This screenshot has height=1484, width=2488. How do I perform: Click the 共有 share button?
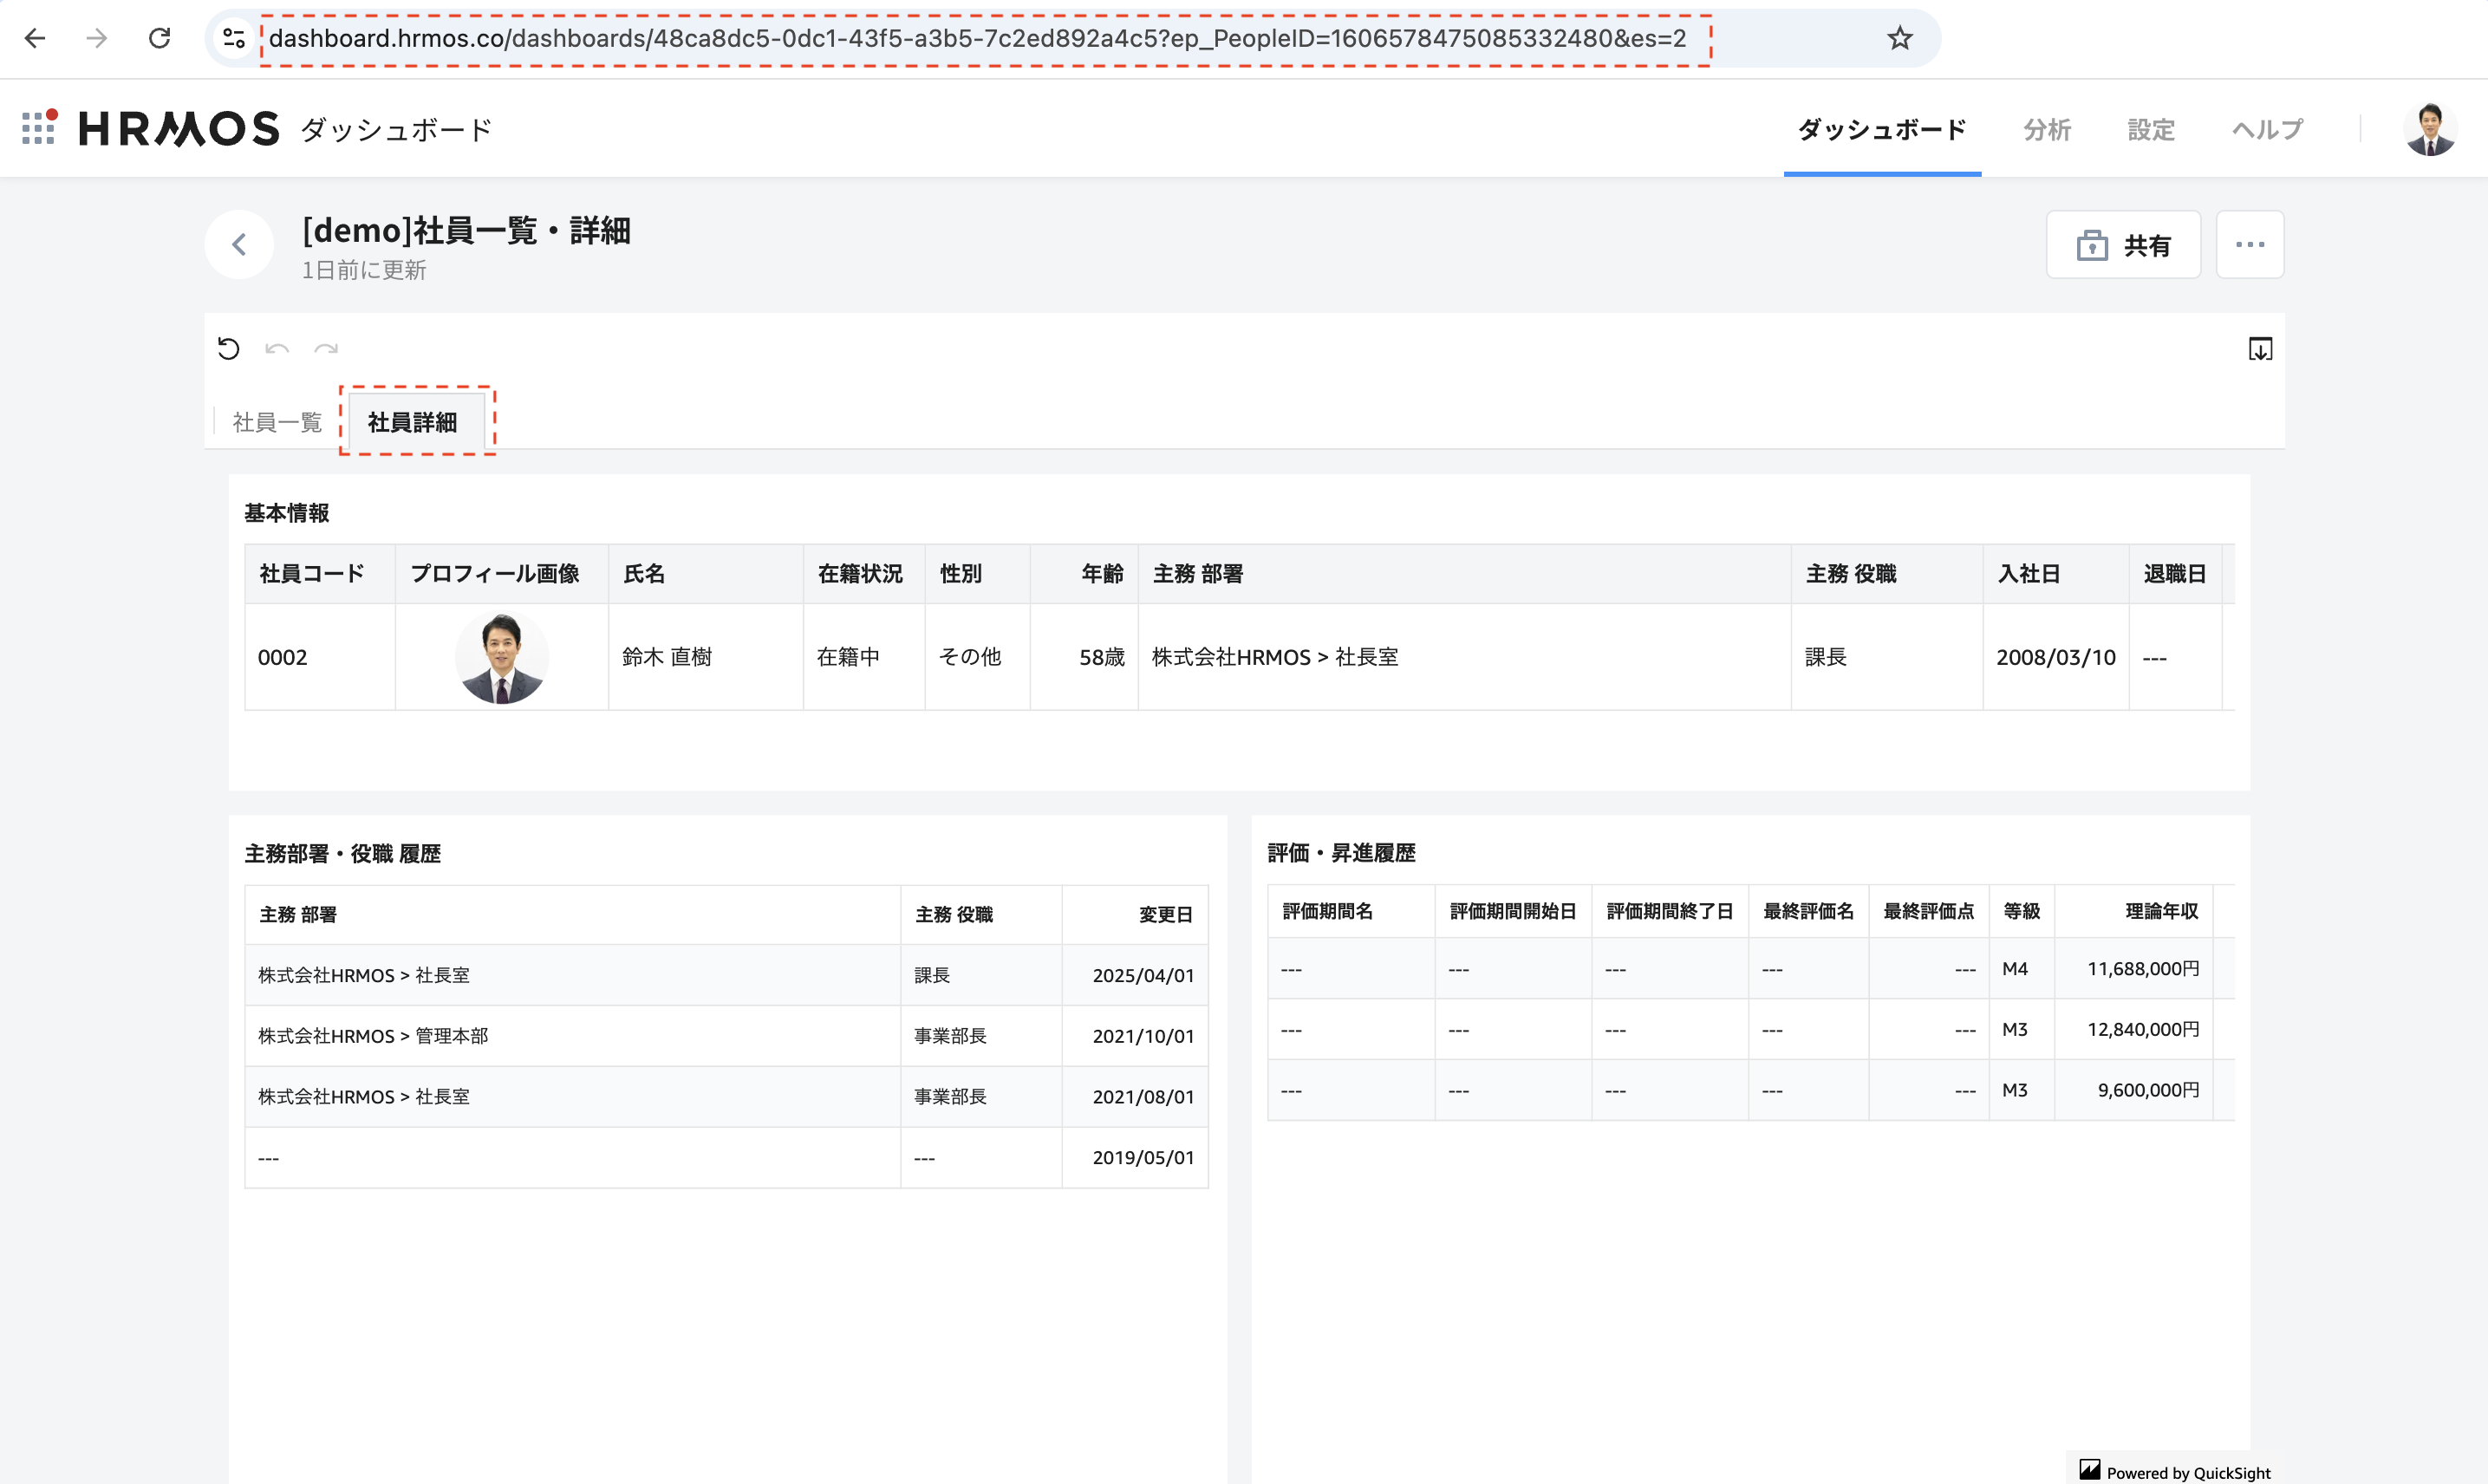tap(2122, 244)
